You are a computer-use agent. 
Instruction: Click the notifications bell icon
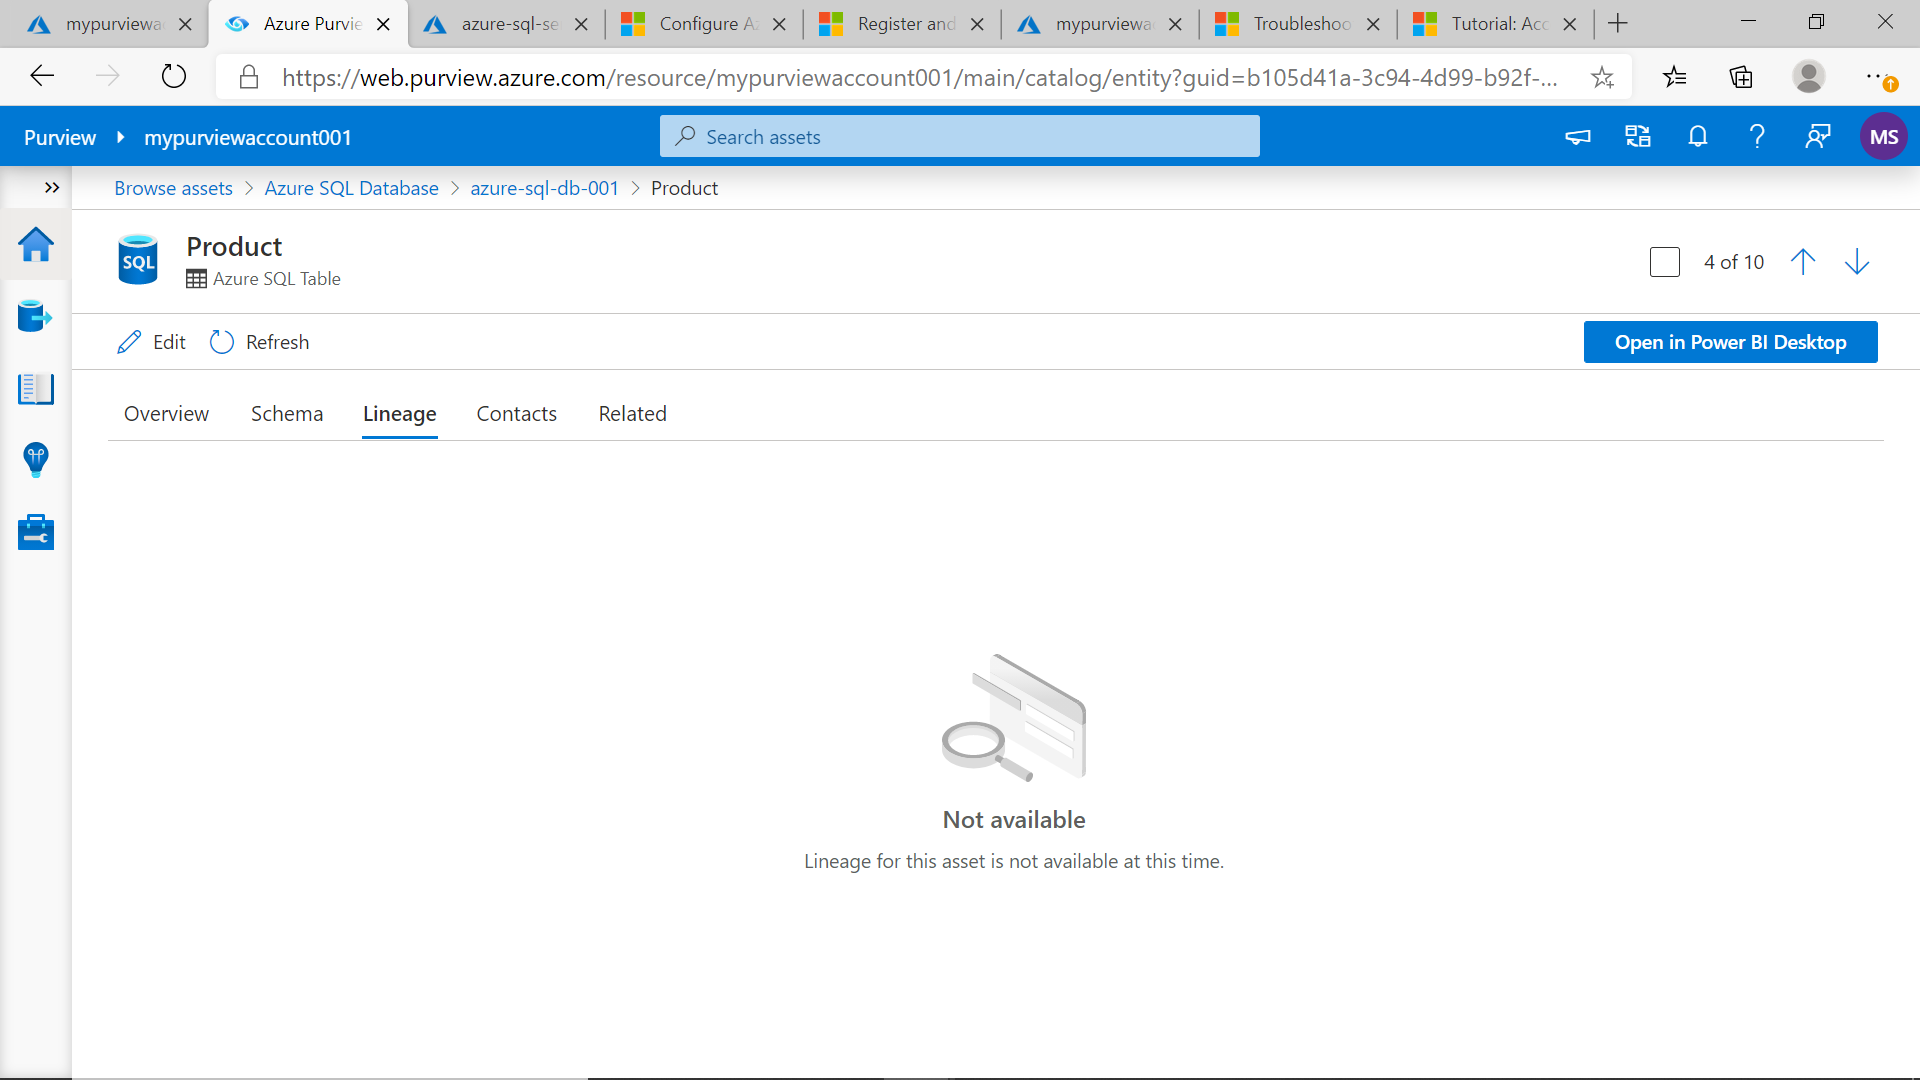tap(1698, 137)
